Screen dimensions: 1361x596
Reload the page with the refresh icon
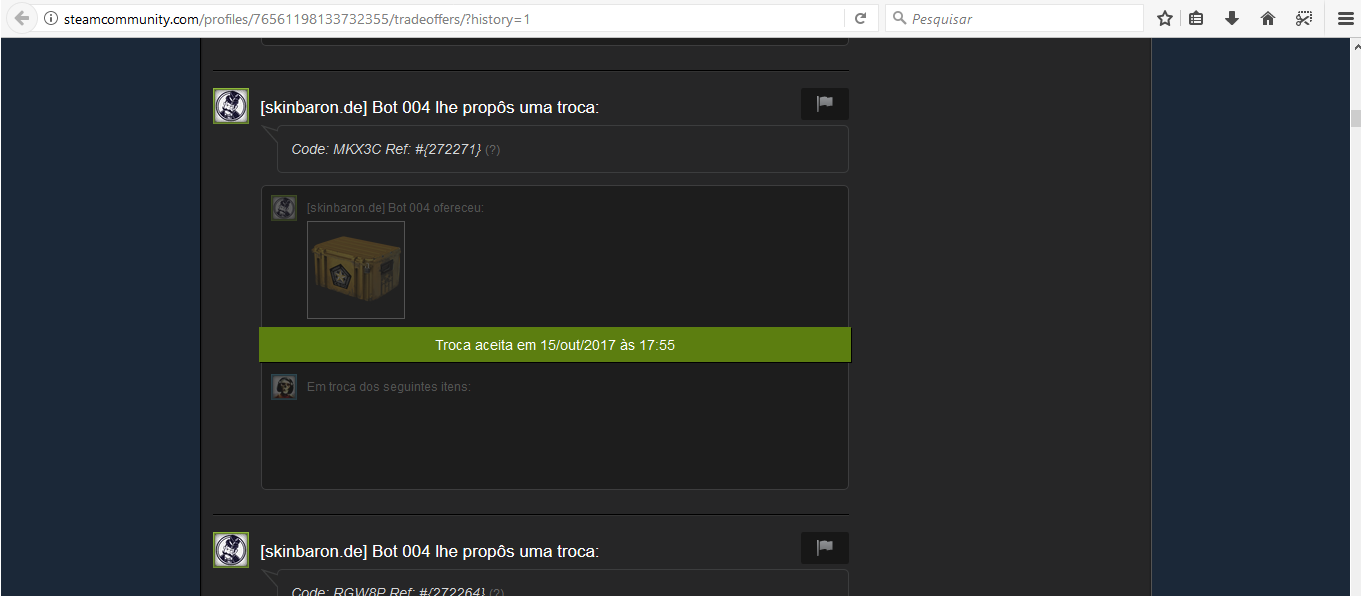860,18
